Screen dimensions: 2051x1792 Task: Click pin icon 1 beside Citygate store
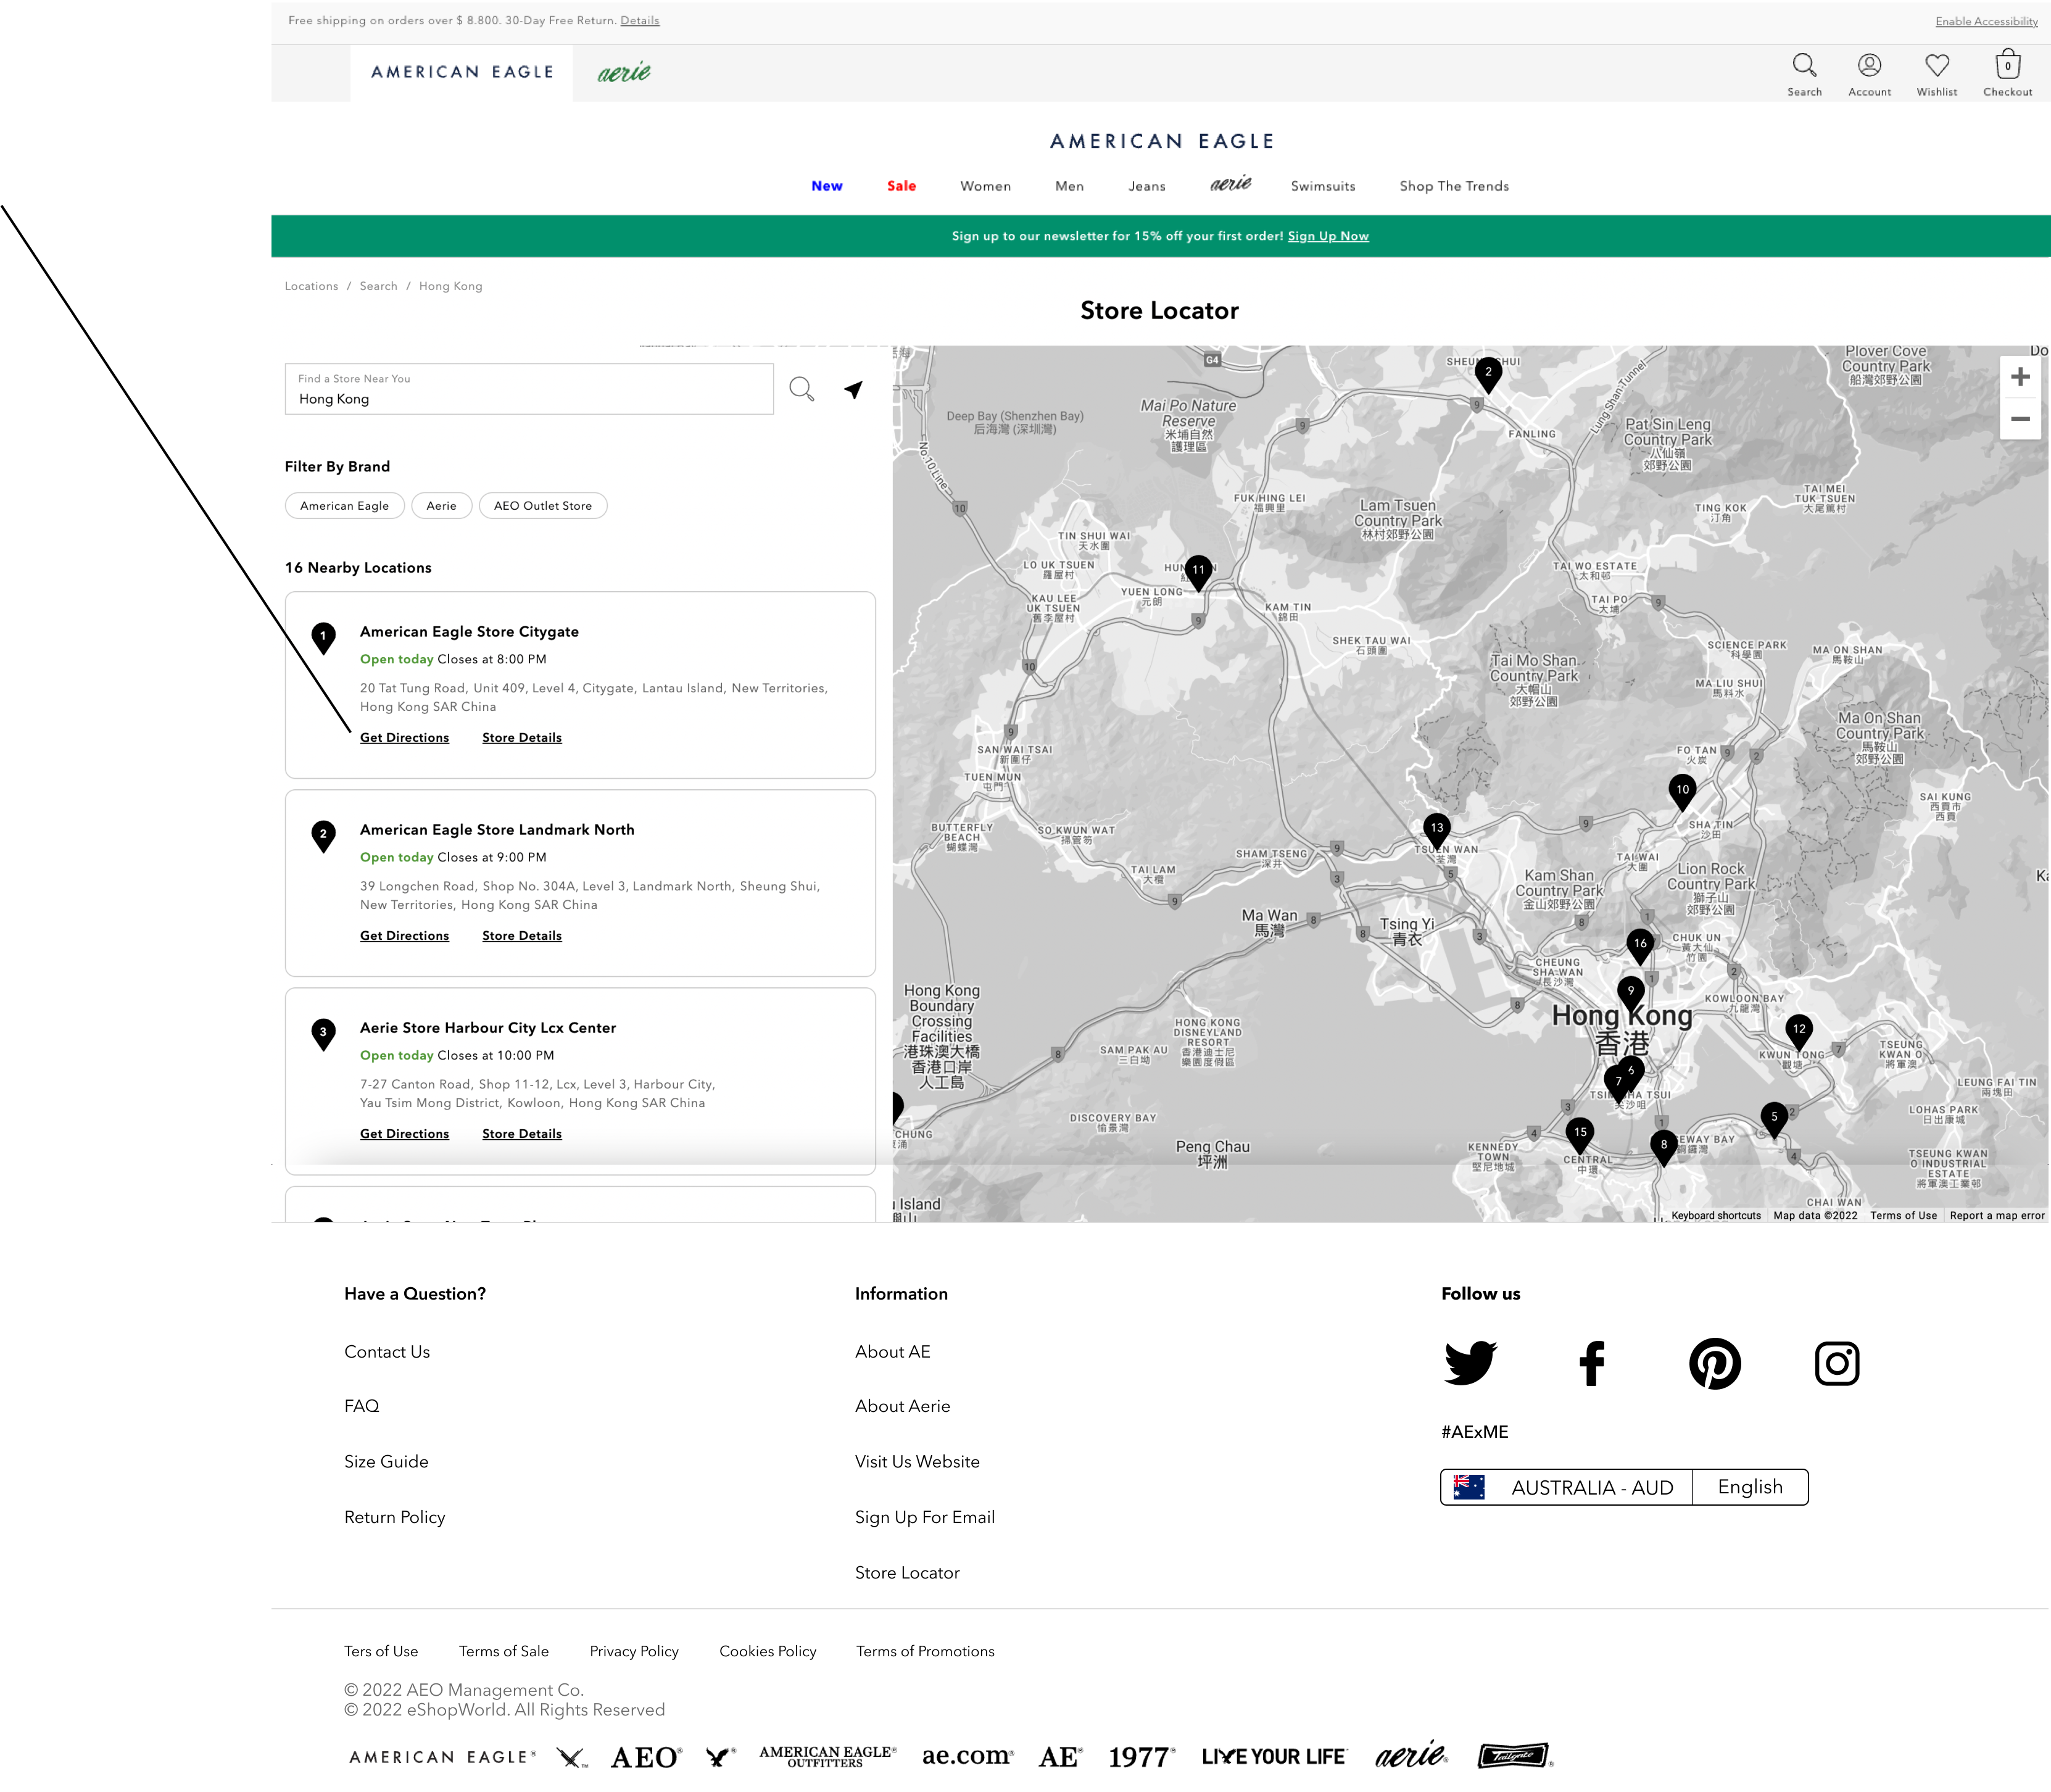pyautogui.click(x=323, y=638)
